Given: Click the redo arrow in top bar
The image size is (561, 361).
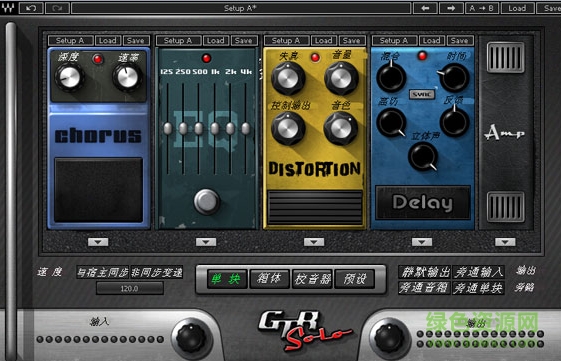Looking at the screenshot, I should [x=57, y=8].
